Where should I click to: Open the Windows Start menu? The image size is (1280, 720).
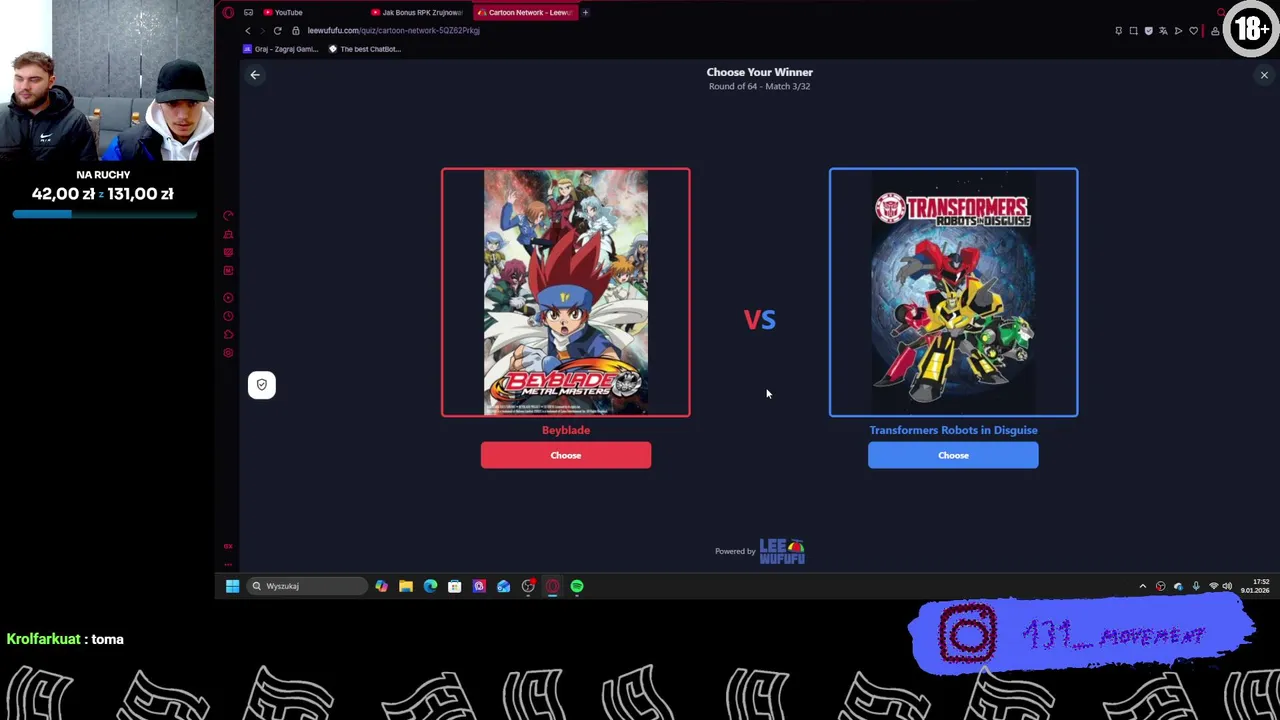point(232,586)
